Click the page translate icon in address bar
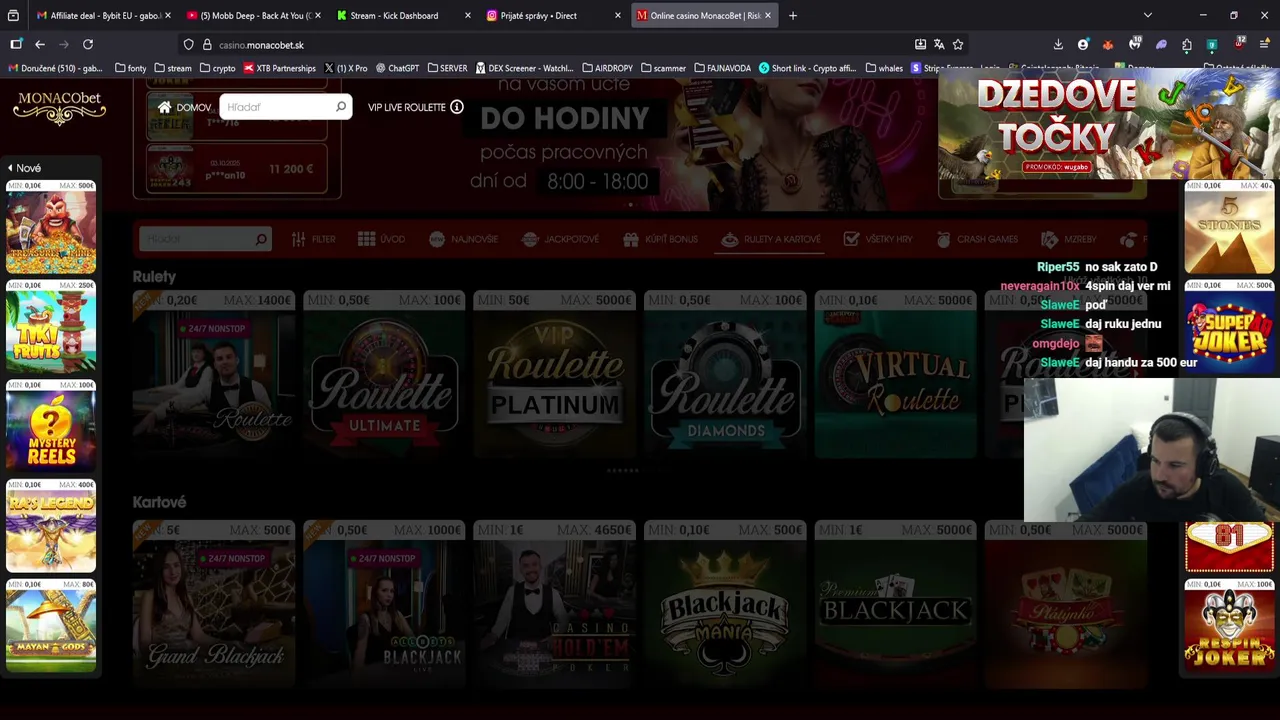Image resolution: width=1280 pixels, height=720 pixels. point(939,45)
